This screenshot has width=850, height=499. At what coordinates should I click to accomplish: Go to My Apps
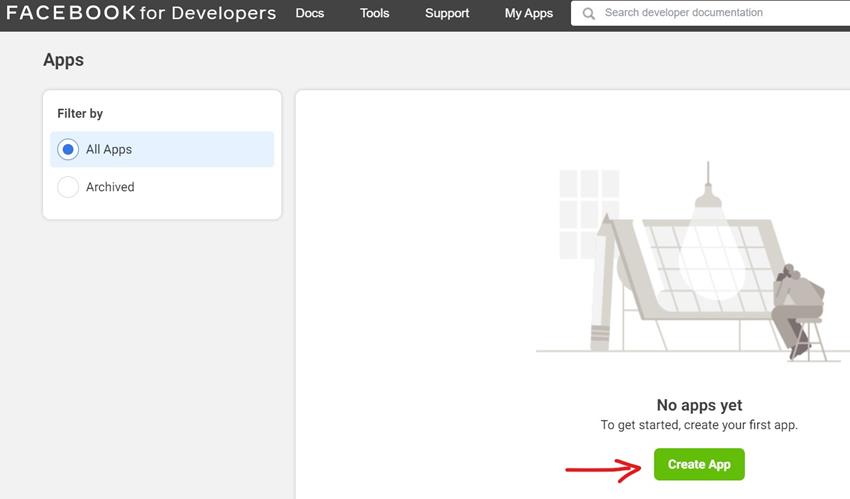tap(529, 13)
